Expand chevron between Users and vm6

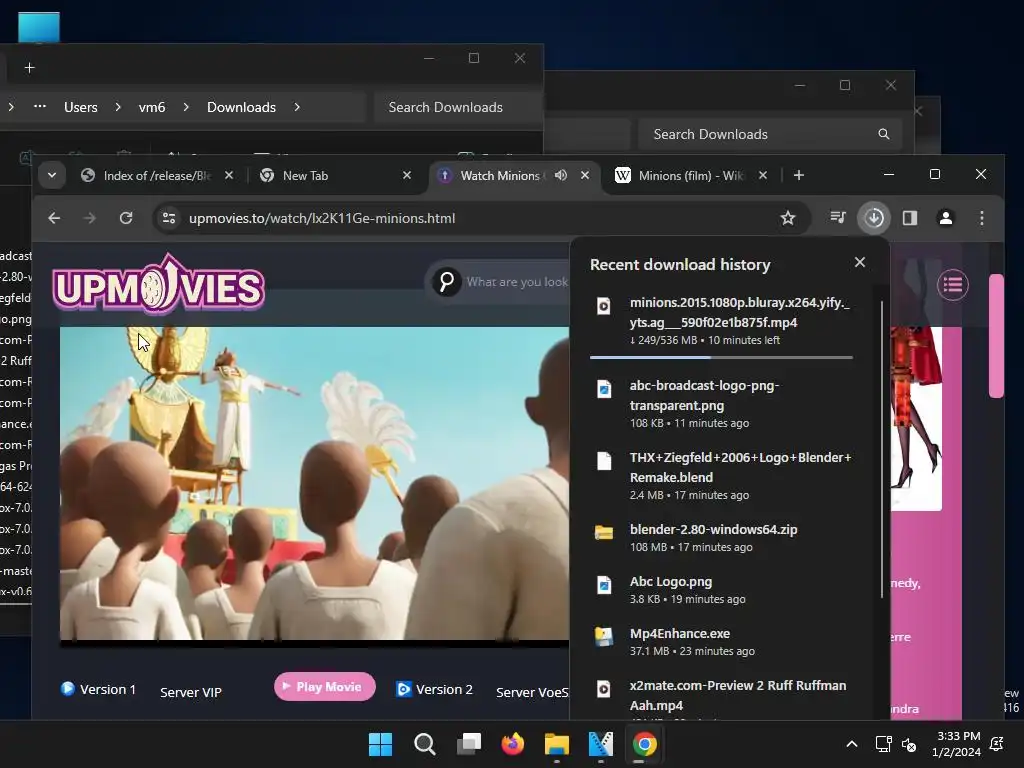coord(118,107)
